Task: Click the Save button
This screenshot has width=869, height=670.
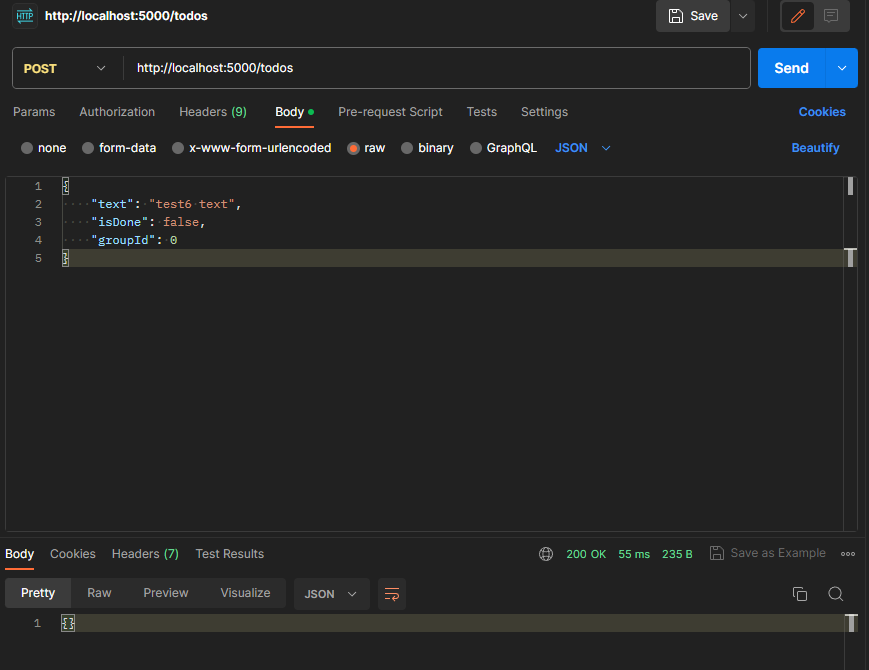Action: coord(693,16)
